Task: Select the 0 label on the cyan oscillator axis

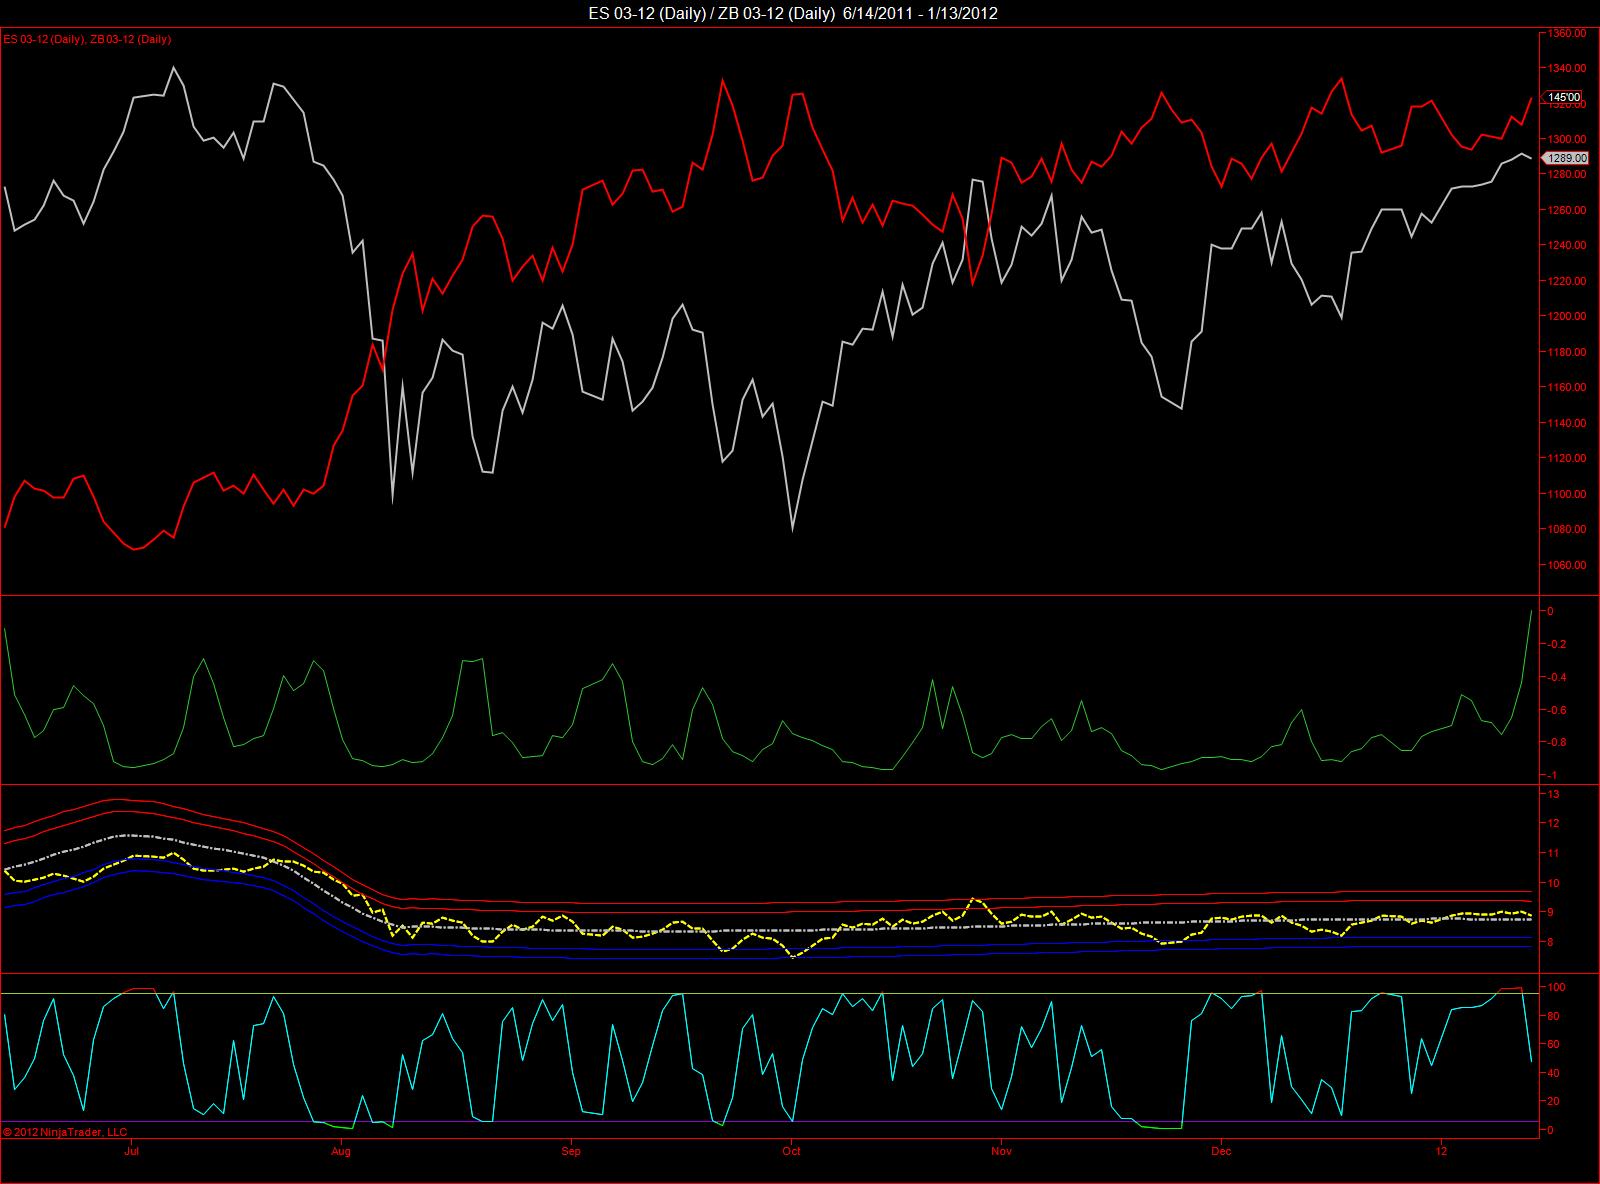Action: point(1549,1130)
